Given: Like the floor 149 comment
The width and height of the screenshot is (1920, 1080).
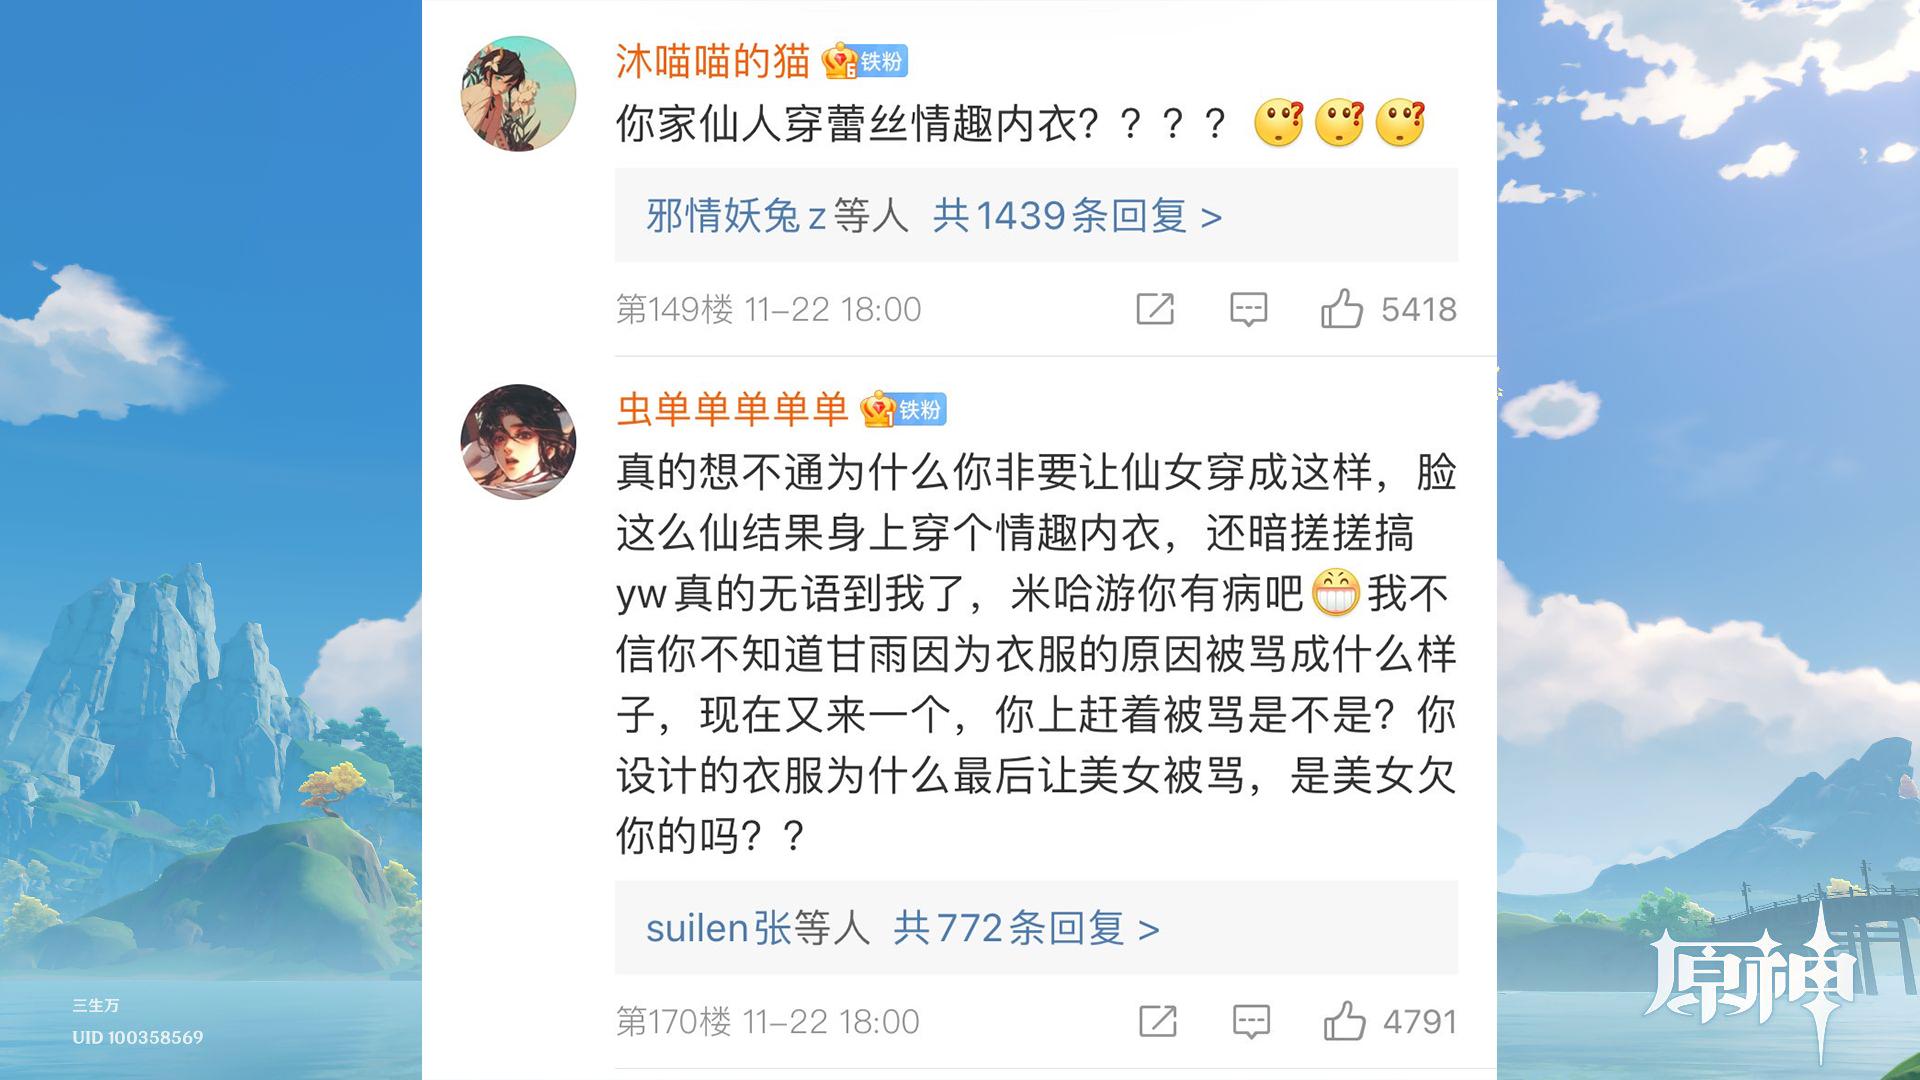Looking at the screenshot, I should click(x=1342, y=309).
